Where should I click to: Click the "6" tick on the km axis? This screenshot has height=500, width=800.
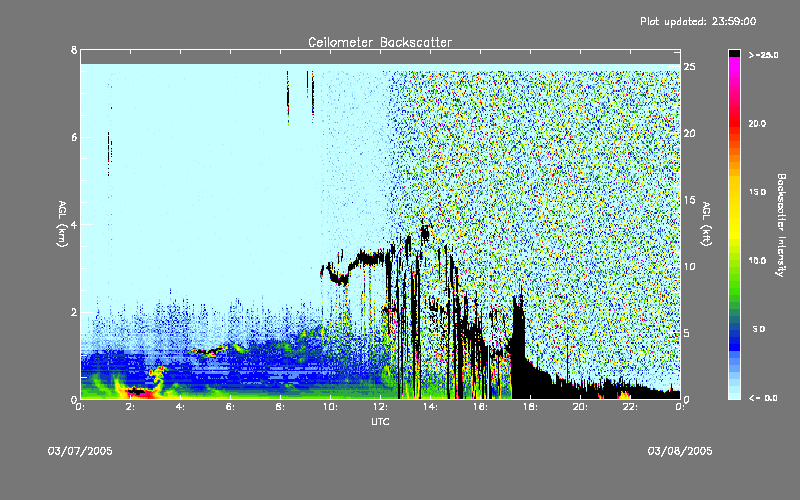(x=74, y=137)
